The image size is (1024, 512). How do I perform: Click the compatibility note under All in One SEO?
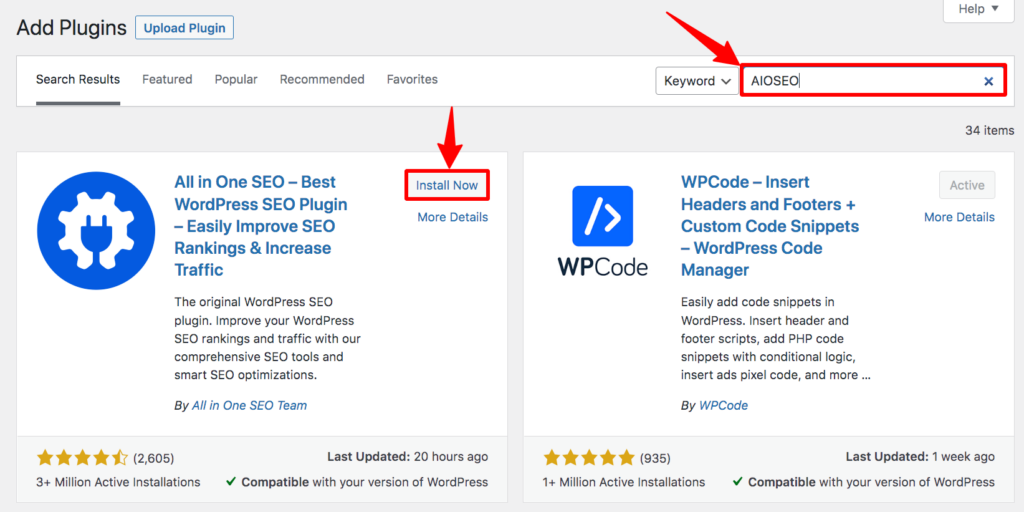(357, 483)
